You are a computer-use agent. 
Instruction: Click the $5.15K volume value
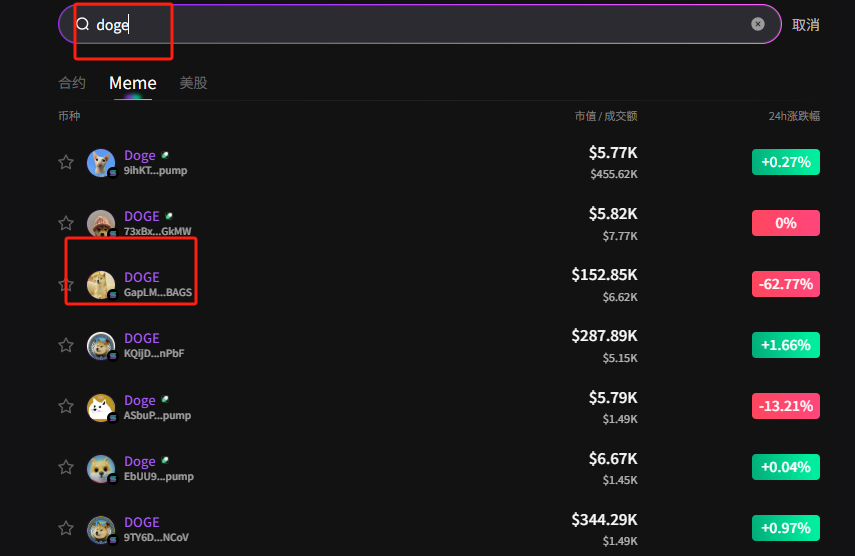[620, 358]
